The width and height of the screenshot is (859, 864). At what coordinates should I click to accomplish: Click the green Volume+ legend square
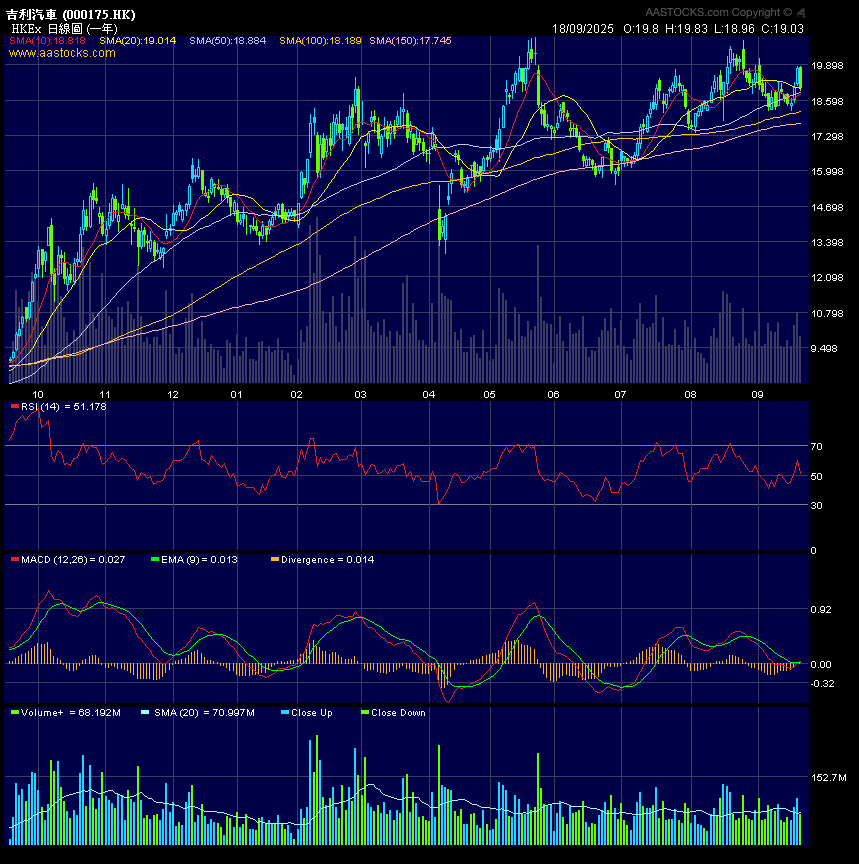pos(15,712)
